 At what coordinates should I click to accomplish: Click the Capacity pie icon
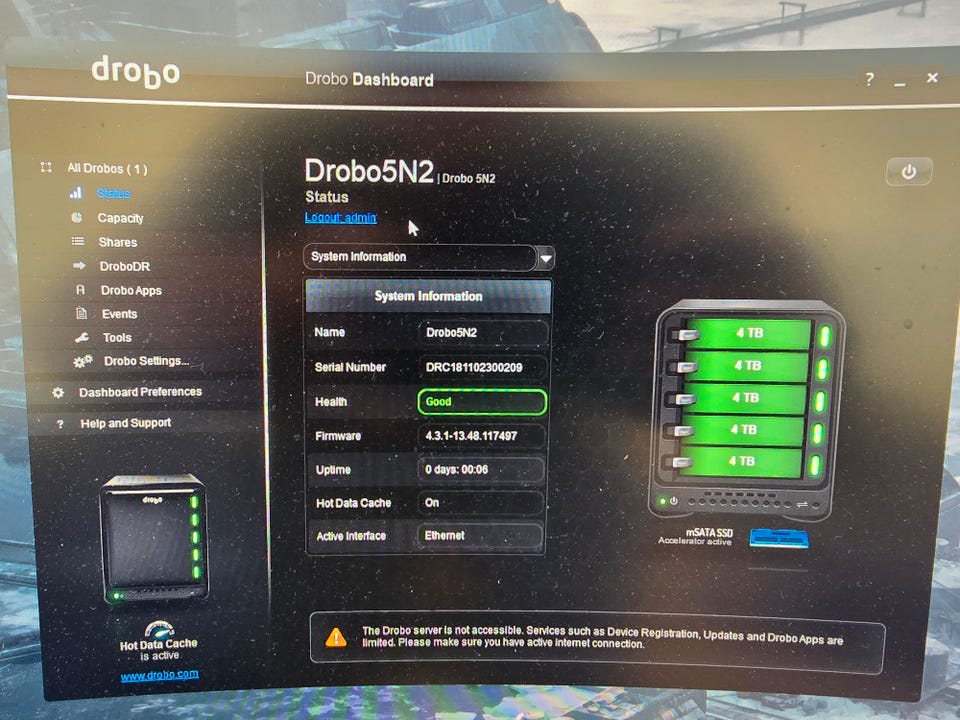click(x=77, y=217)
